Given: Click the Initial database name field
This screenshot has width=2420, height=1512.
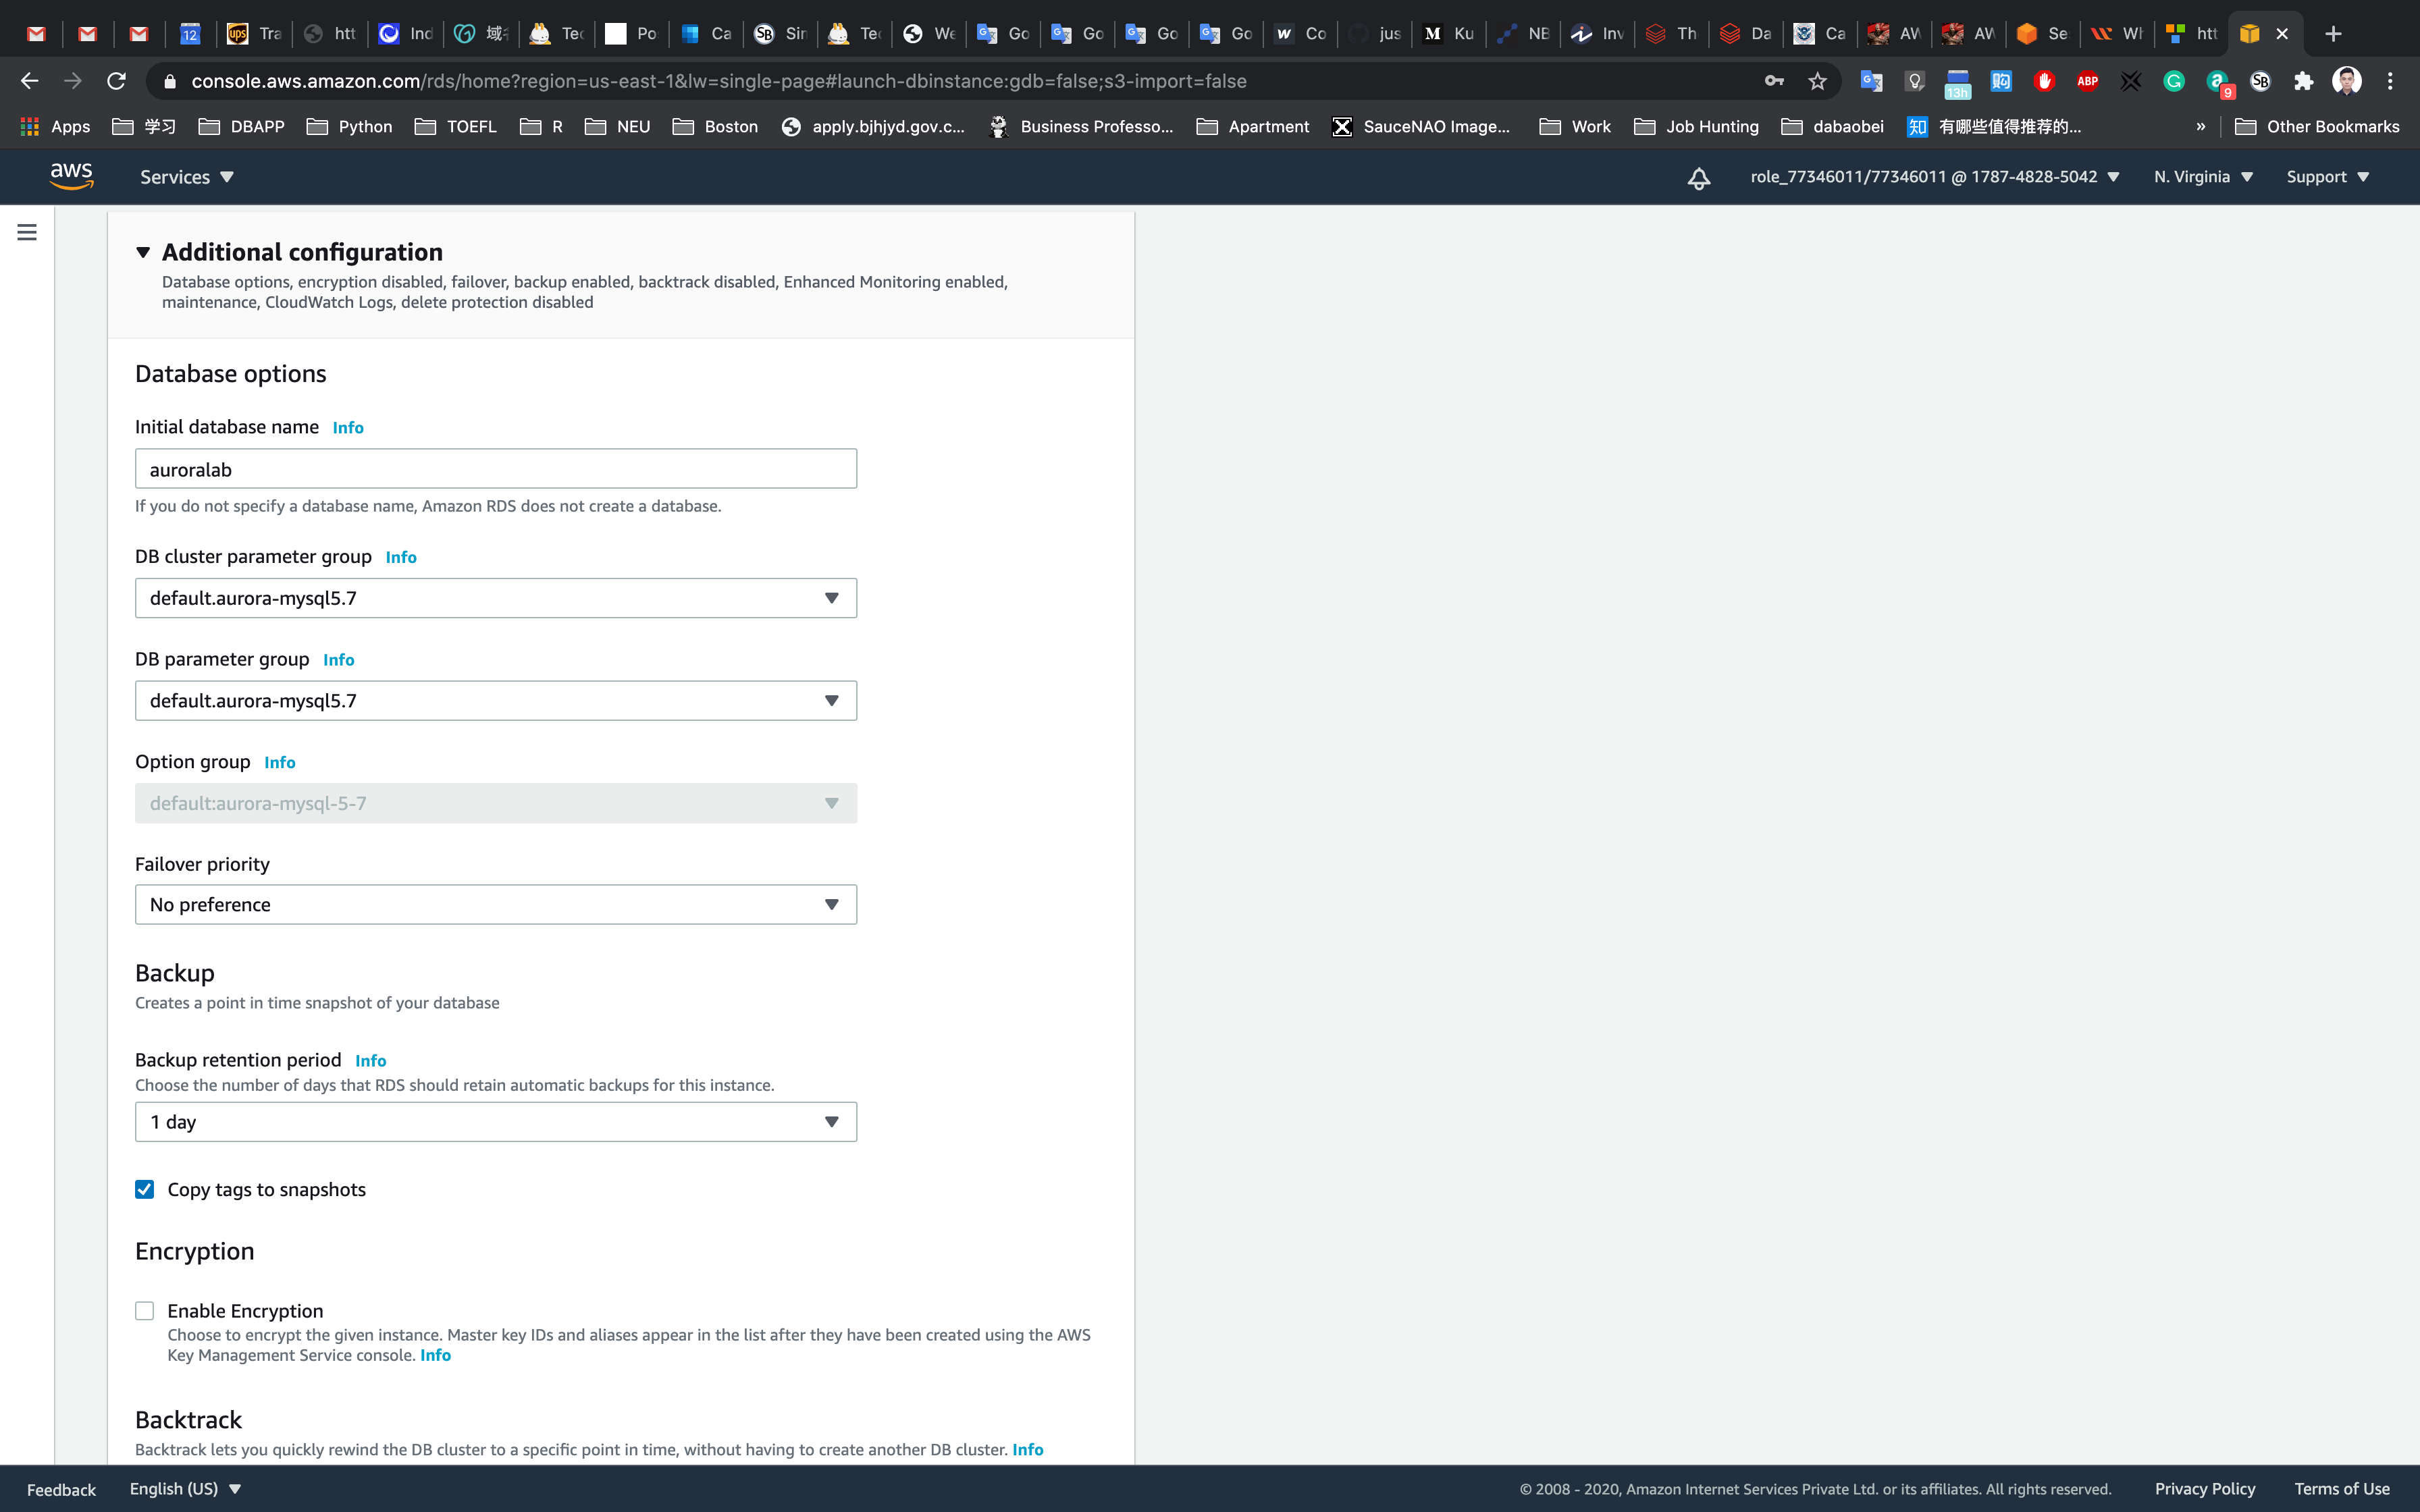Looking at the screenshot, I should pos(495,469).
